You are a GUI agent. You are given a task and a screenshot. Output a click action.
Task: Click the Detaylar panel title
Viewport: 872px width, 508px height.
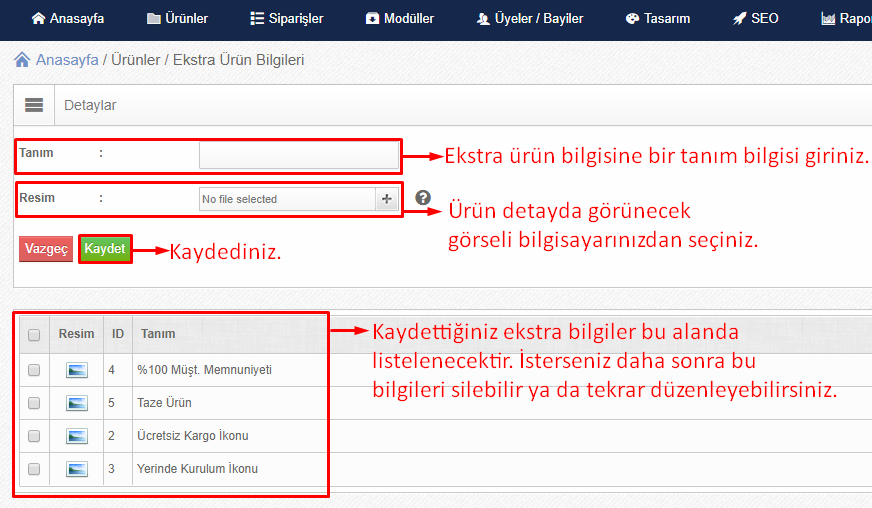click(90, 105)
